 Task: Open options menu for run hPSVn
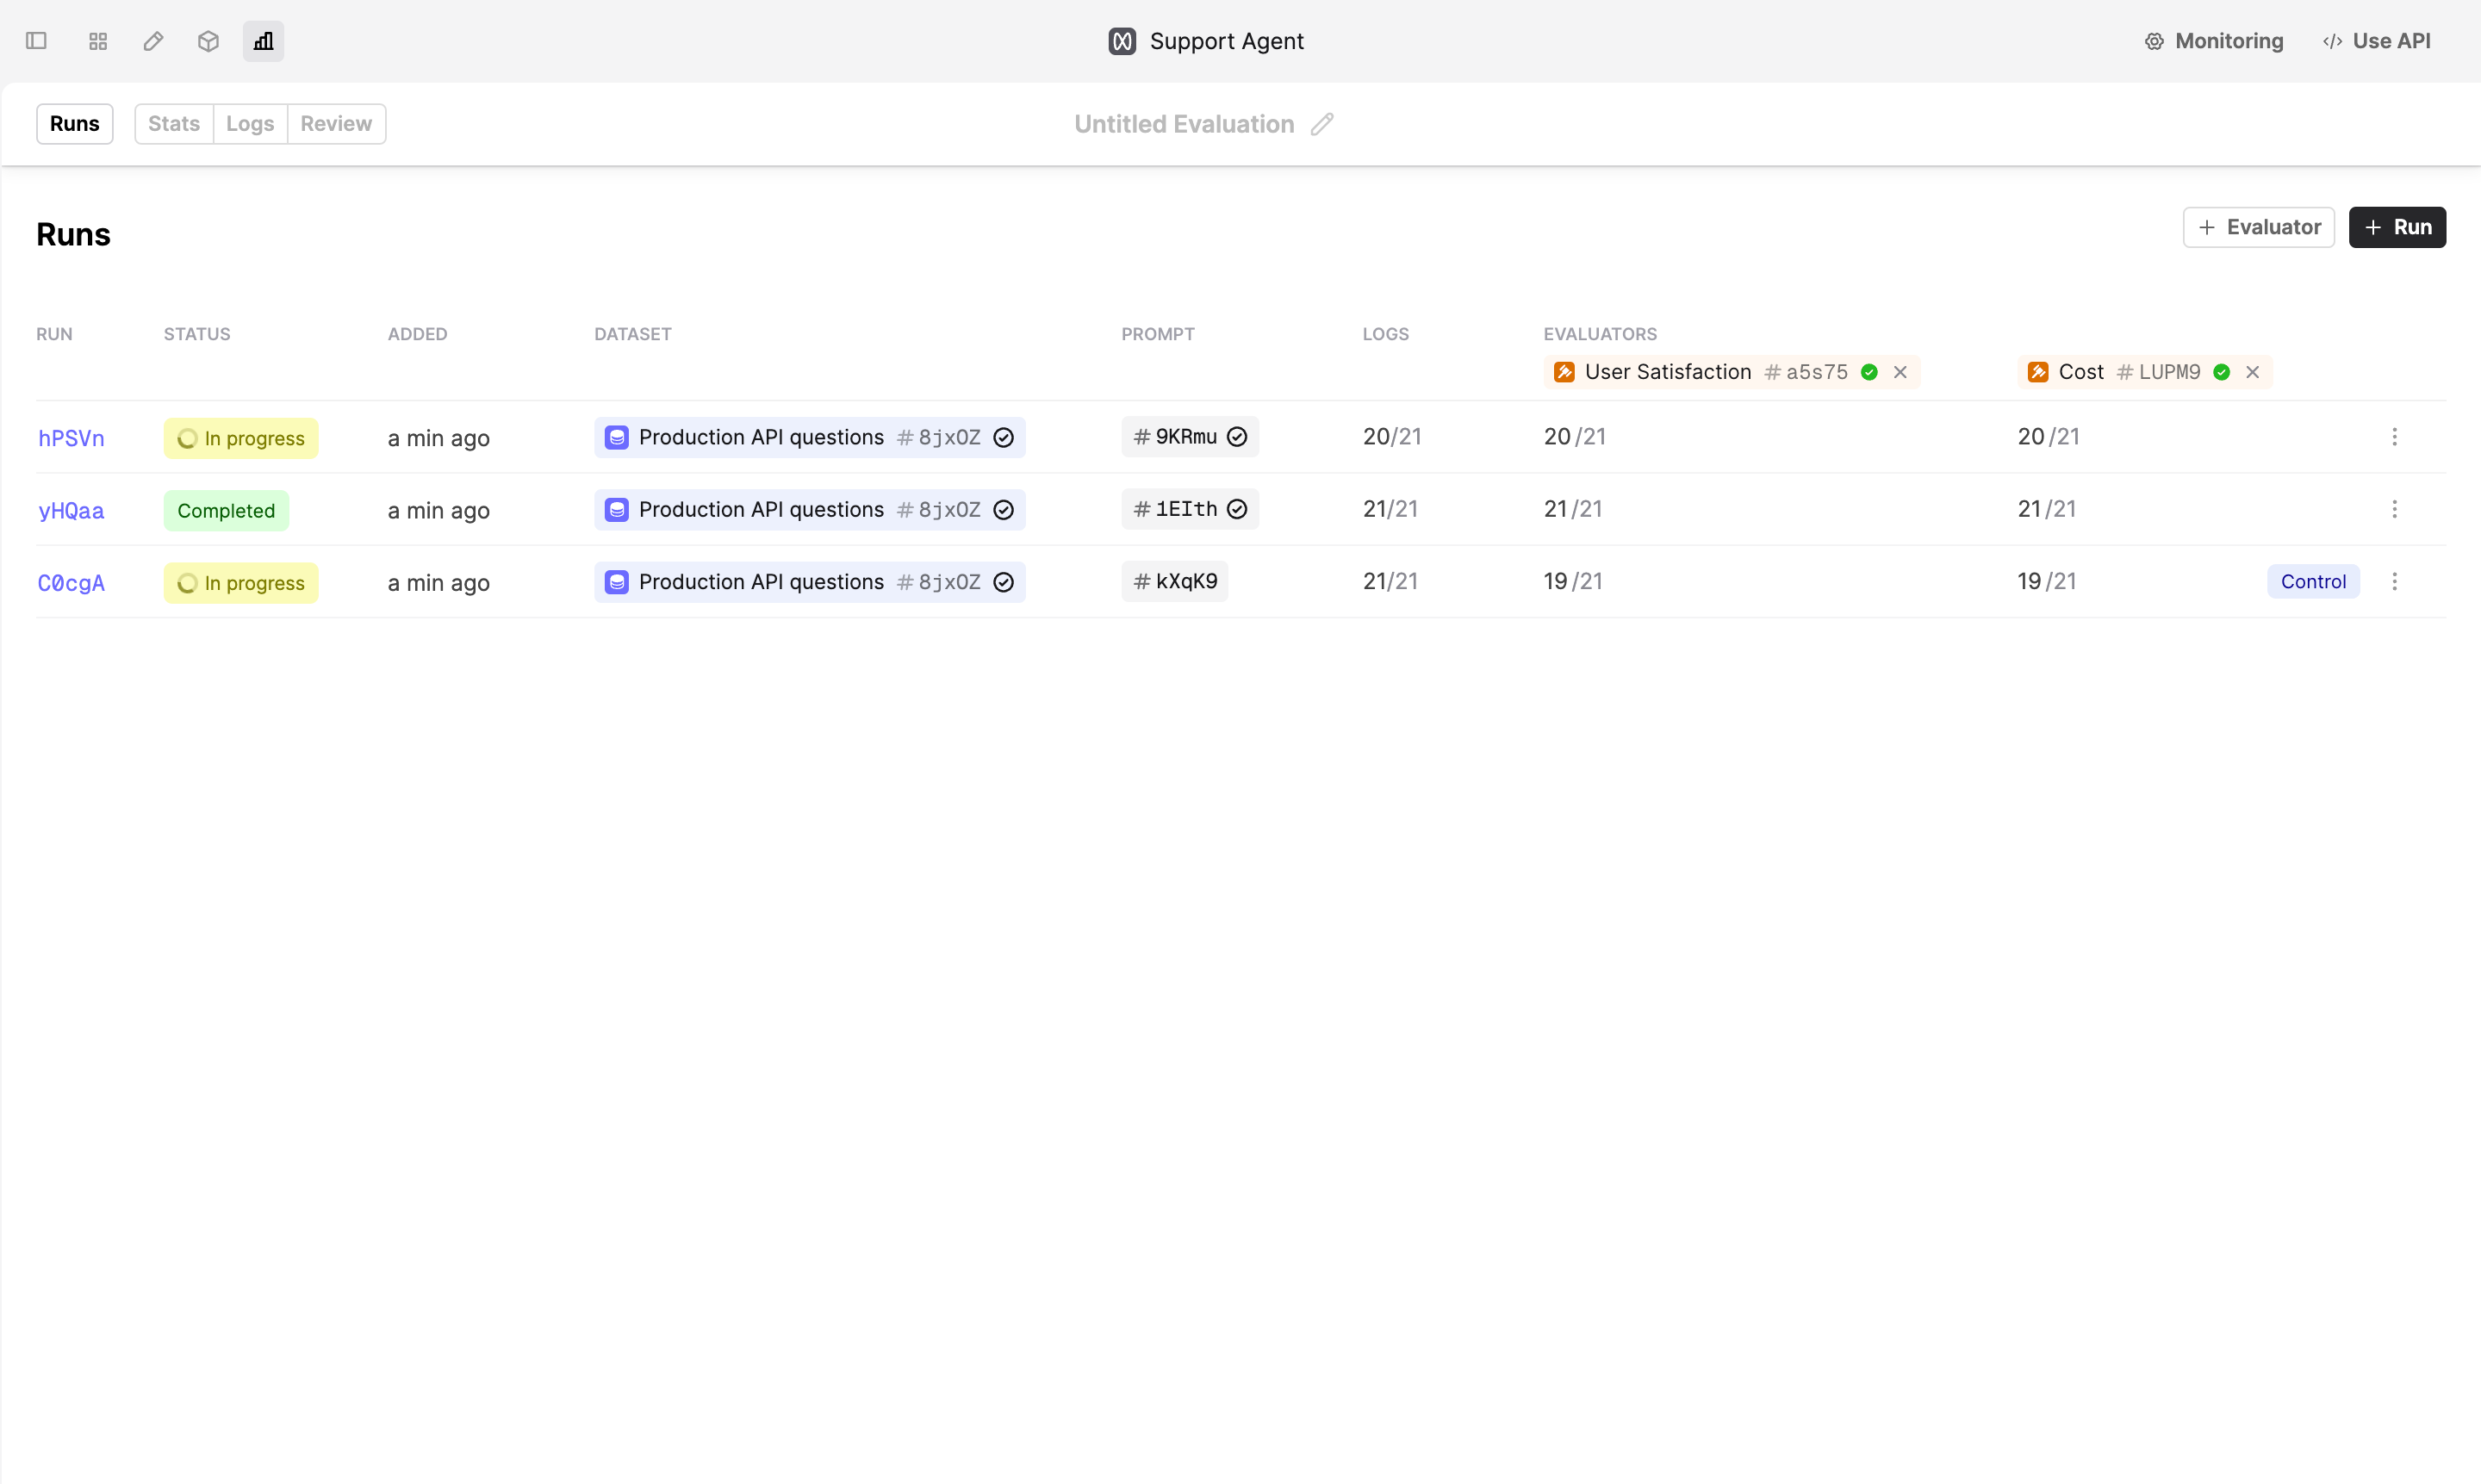(x=2394, y=437)
